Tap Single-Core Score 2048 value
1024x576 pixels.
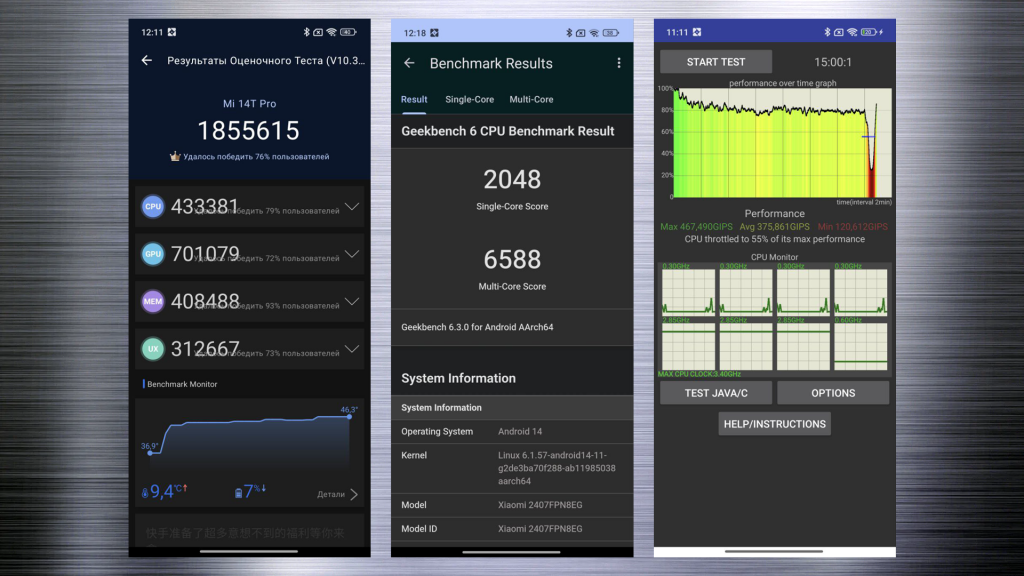pos(512,180)
